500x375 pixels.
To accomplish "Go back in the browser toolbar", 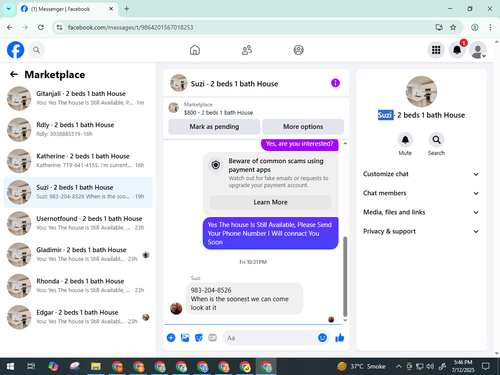I will tap(10, 27).
